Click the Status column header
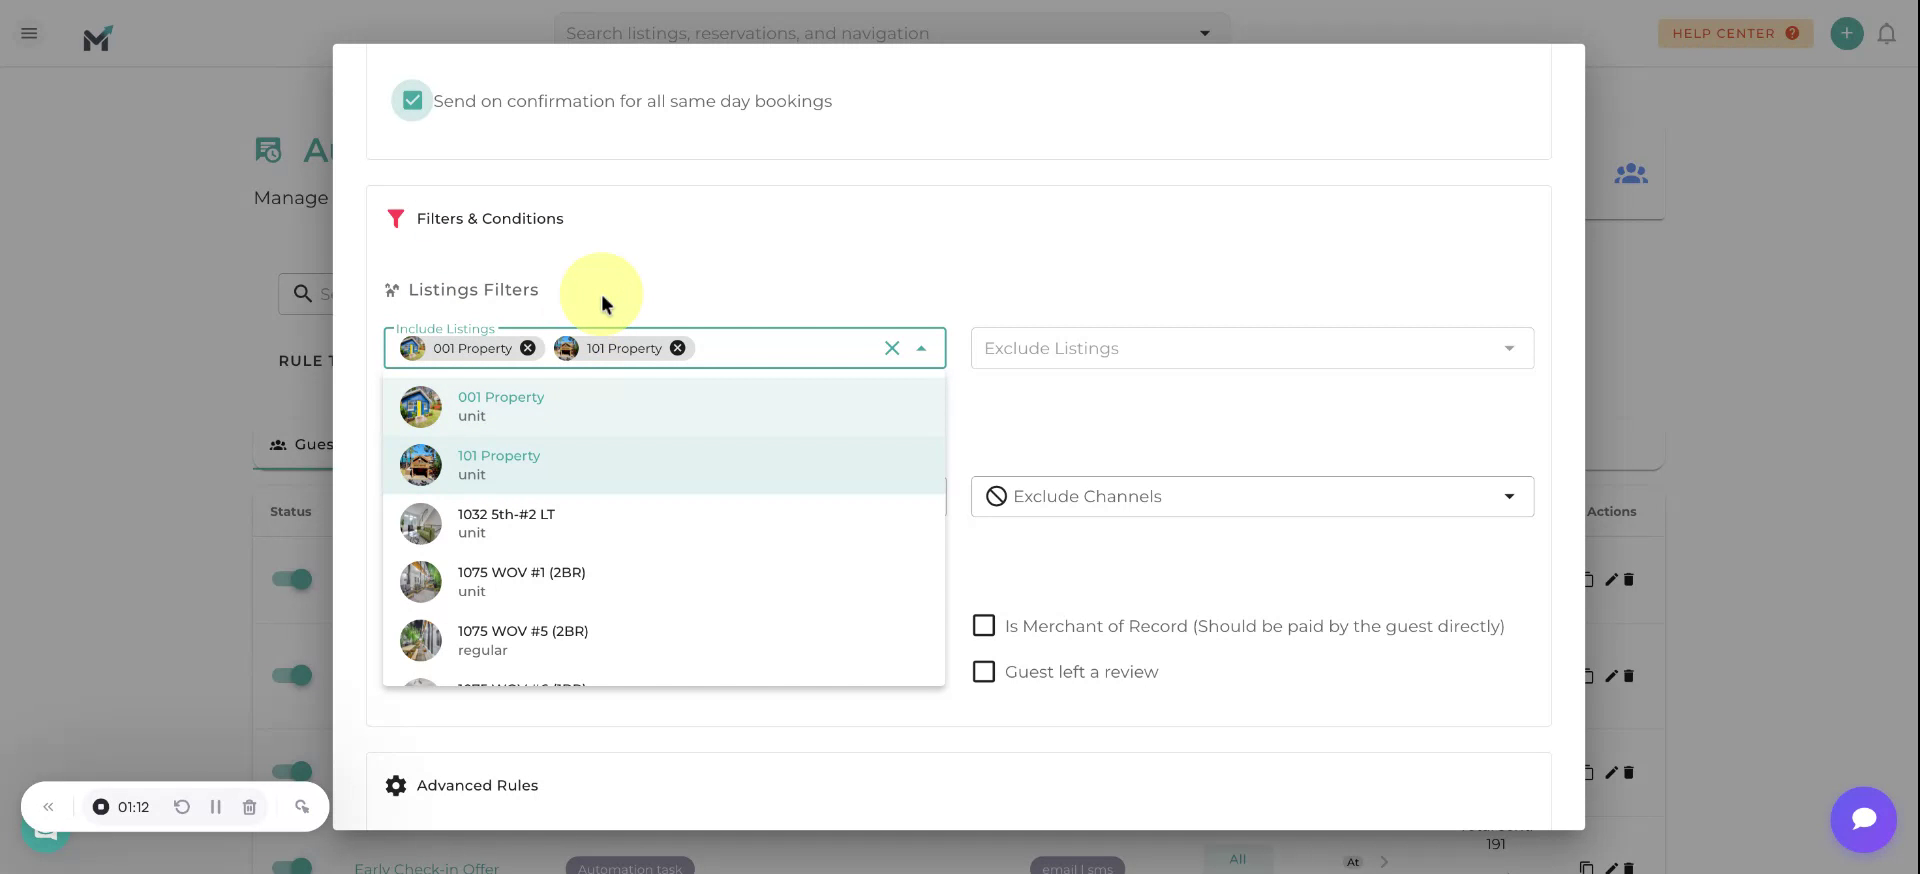Viewport: 1920px width, 874px height. click(x=290, y=511)
